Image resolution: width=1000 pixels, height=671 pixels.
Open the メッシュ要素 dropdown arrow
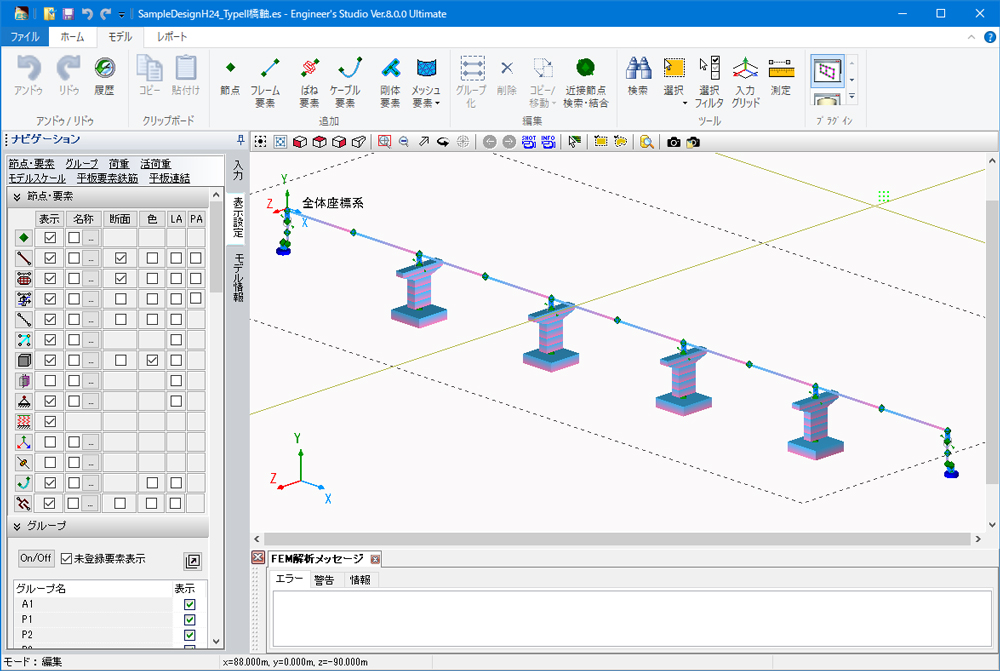click(x=437, y=103)
